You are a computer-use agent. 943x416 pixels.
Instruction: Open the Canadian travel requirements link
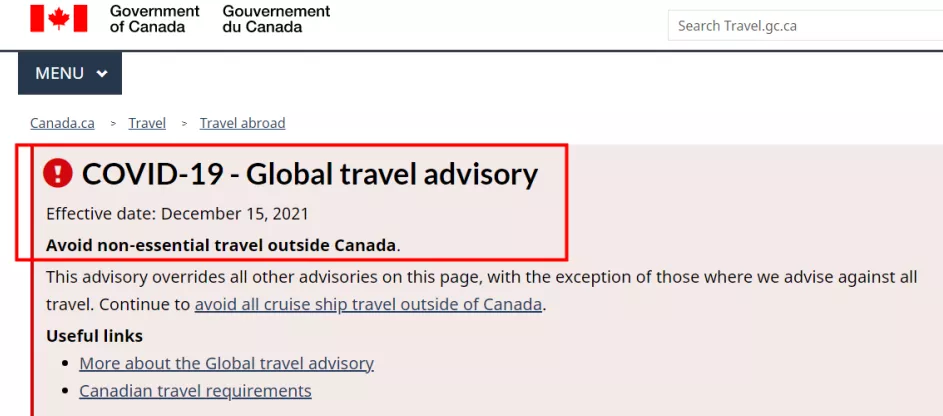point(195,391)
